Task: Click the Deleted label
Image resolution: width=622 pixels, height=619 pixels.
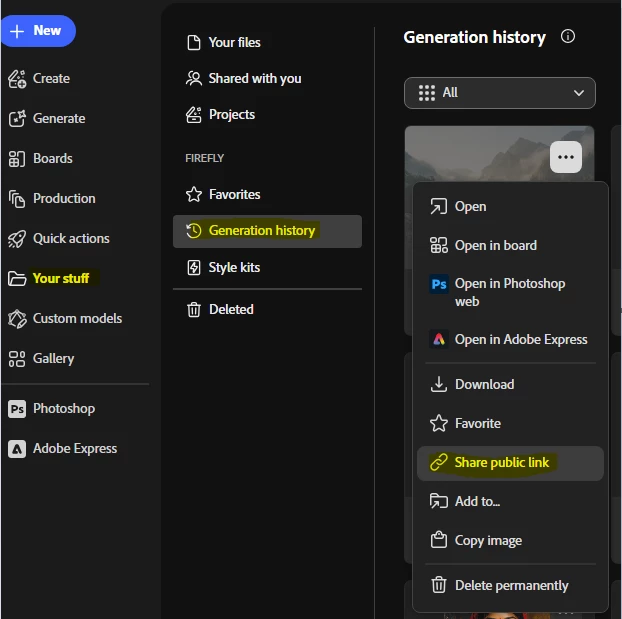Action: tap(231, 310)
